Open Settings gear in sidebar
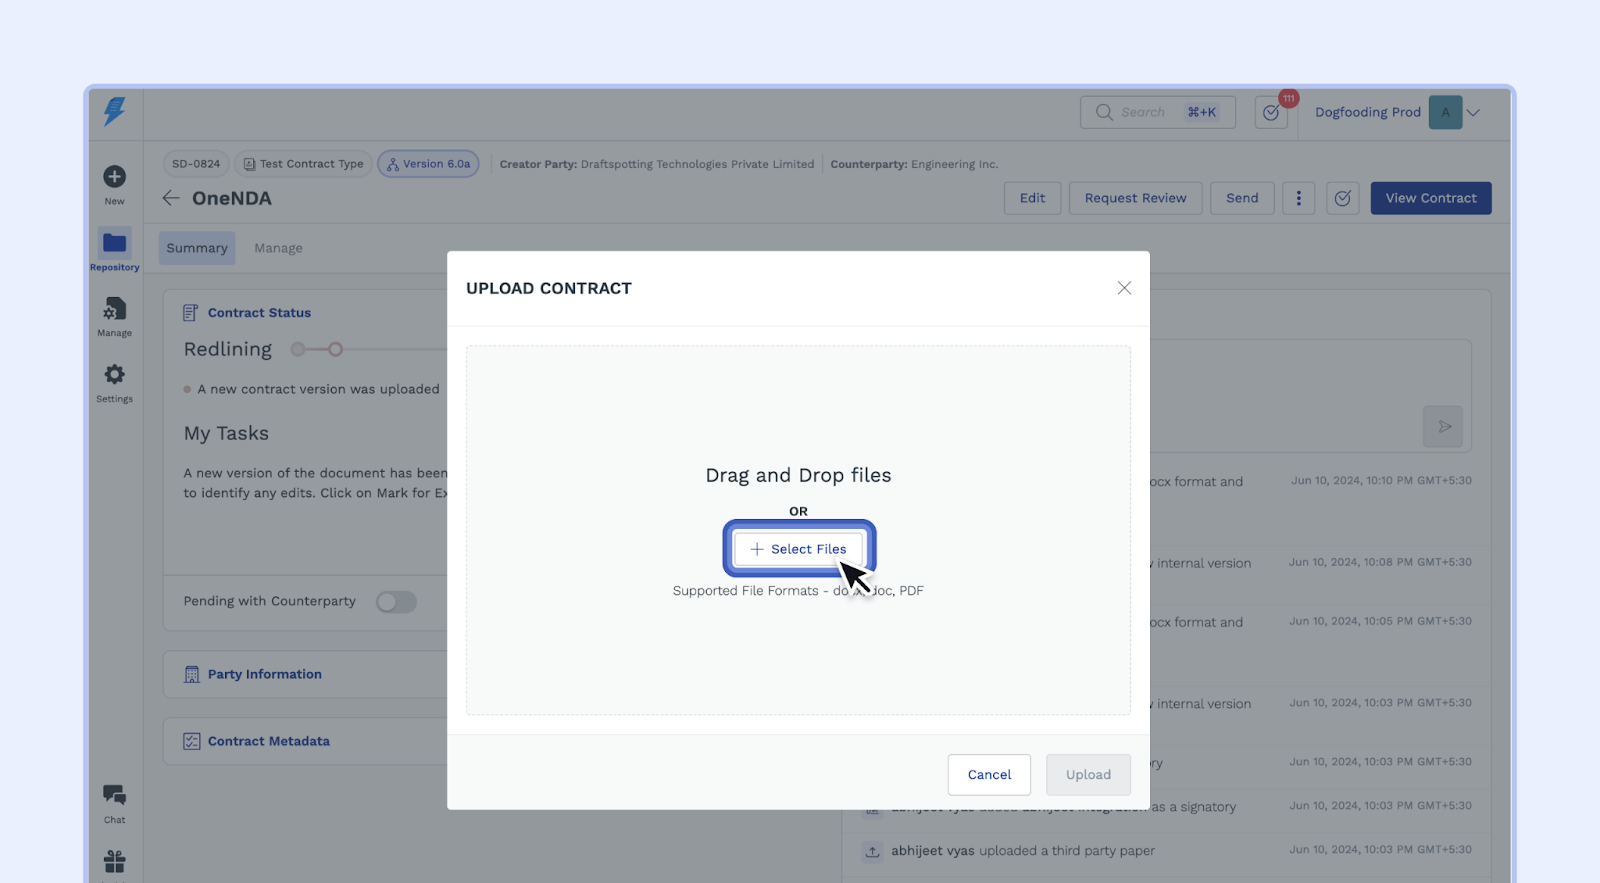Viewport: 1600px width, 883px height. pos(115,374)
